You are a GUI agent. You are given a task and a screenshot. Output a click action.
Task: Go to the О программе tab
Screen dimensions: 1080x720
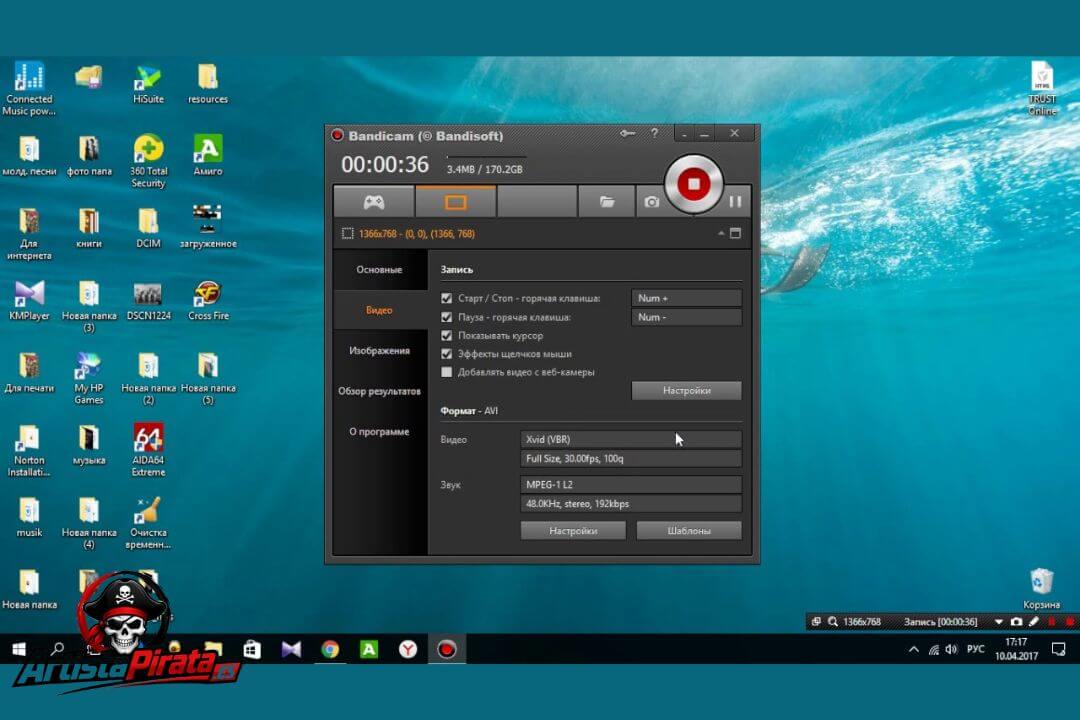click(x=380, y=432)
